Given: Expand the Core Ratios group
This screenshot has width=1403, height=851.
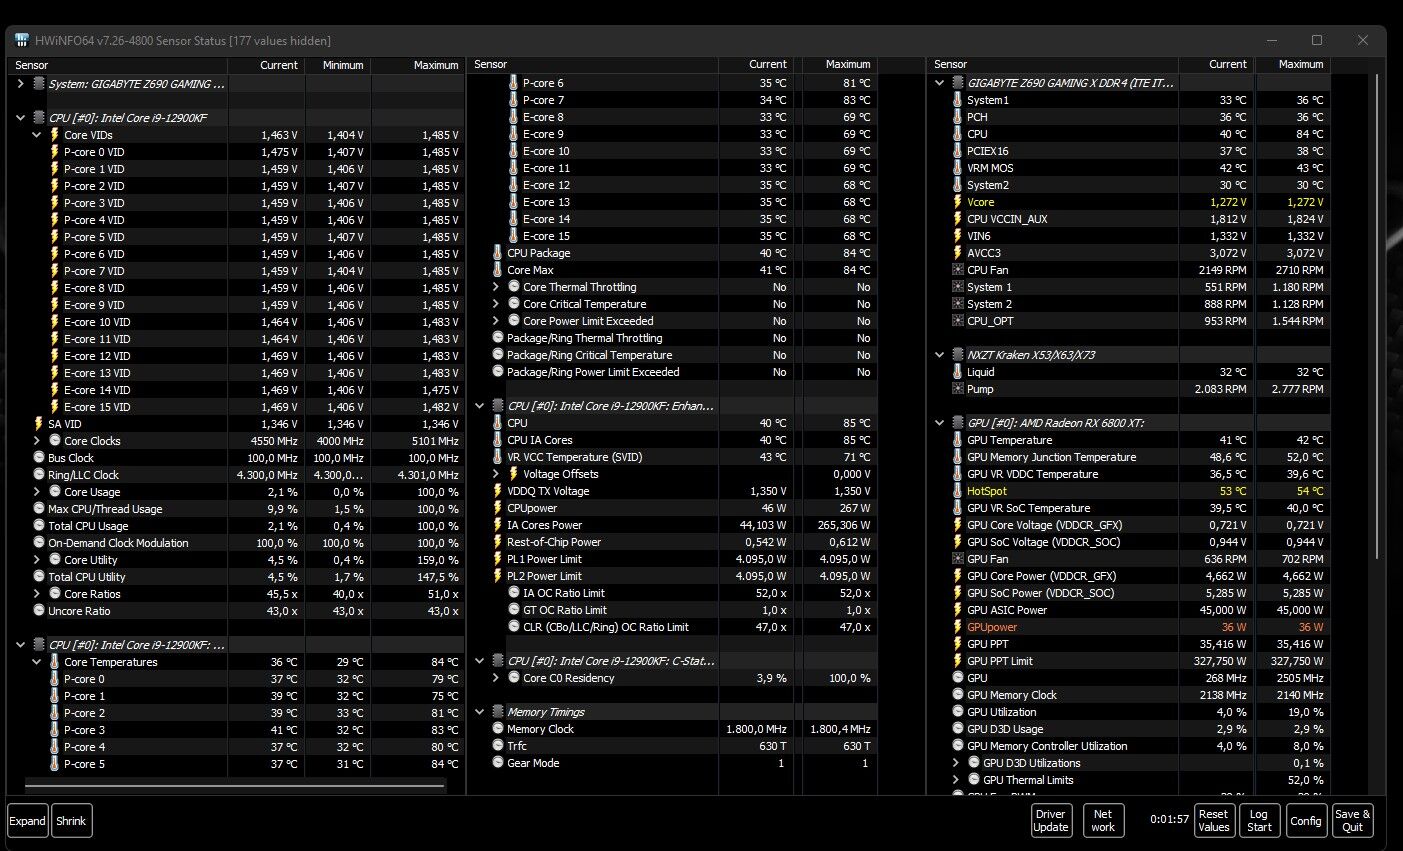Looking at the screenshot, I should pyautogui.click(x=37, y=594).
